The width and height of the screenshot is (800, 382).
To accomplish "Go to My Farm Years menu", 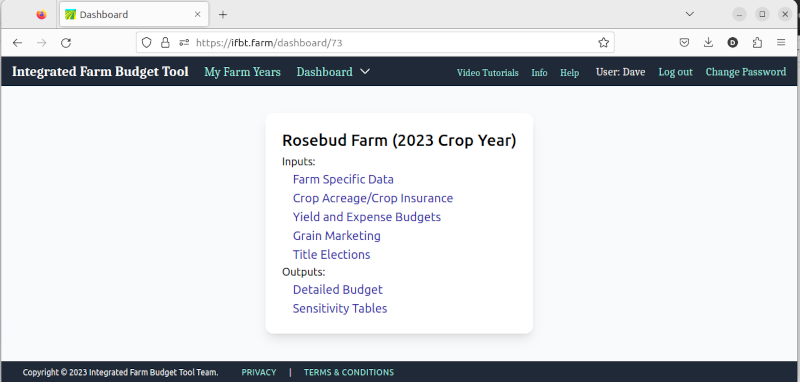I will click(242, 72).
